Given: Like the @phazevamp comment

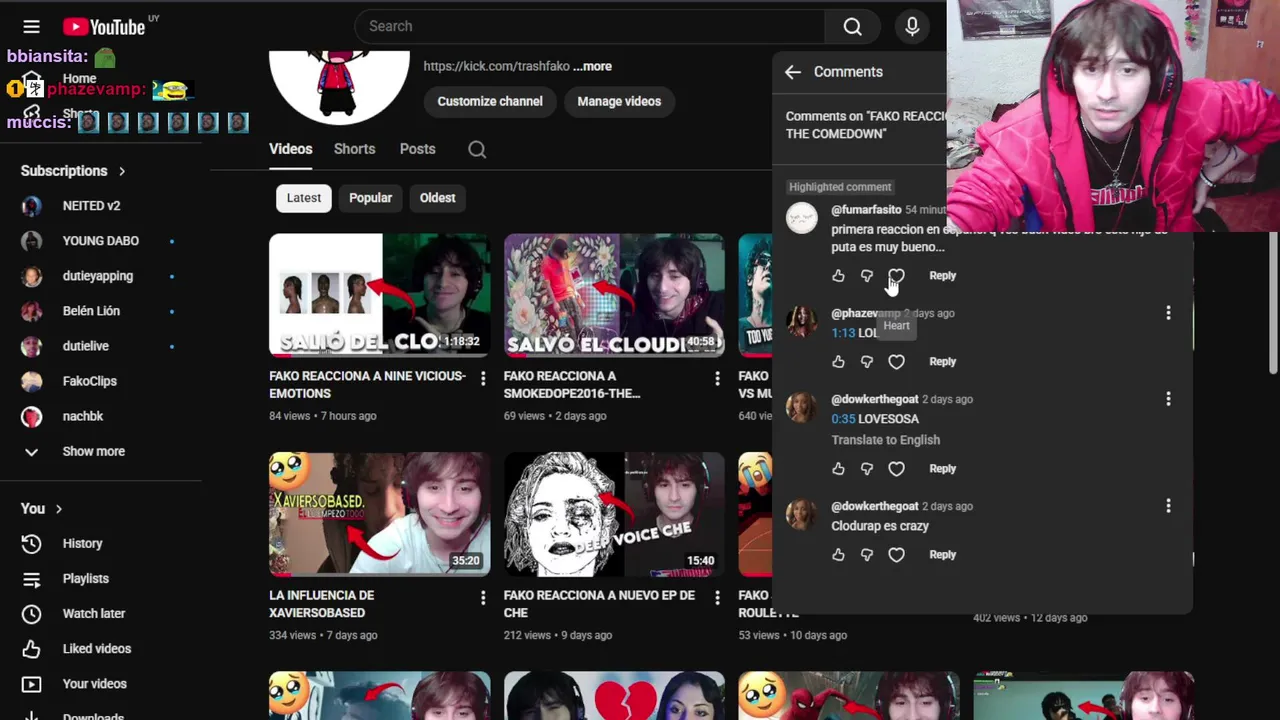Looking at the screenshot, I should [x=838, y=362].
